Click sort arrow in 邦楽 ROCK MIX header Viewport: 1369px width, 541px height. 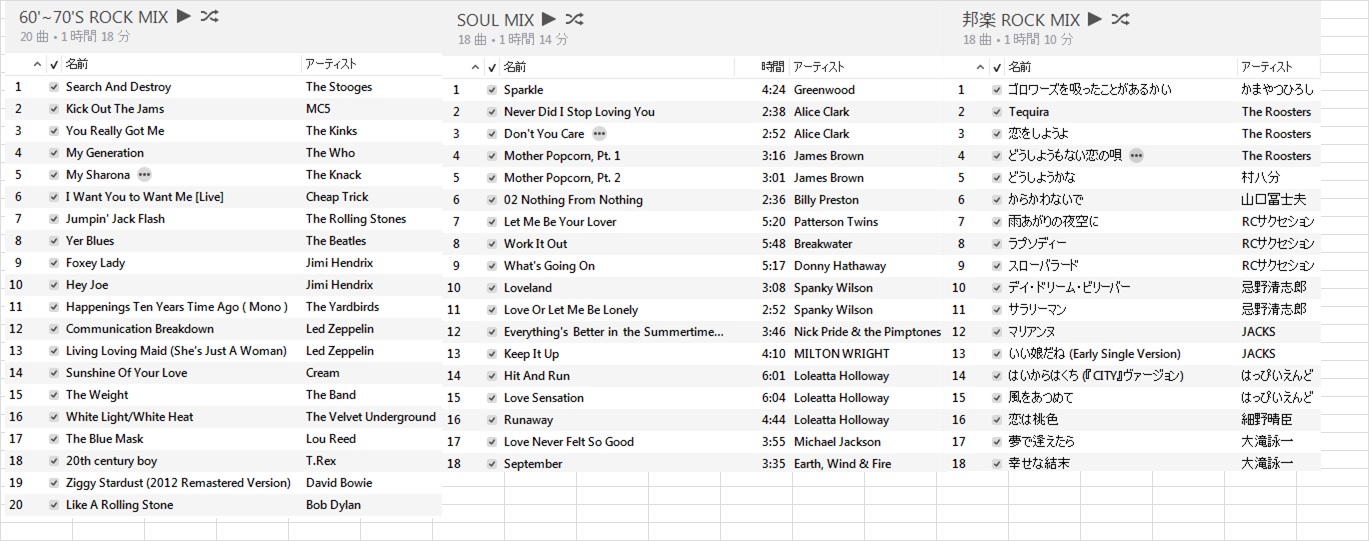tap(980, 67)
